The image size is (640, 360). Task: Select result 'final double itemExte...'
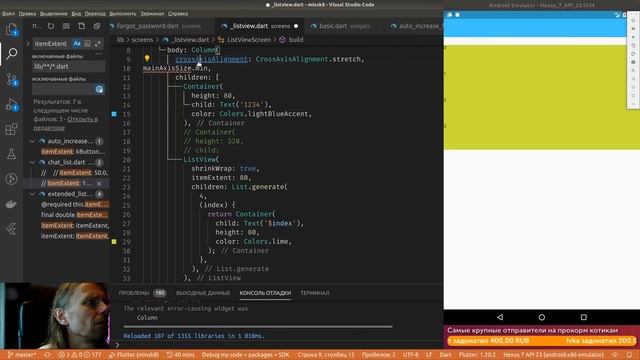(x=75, y=215)
